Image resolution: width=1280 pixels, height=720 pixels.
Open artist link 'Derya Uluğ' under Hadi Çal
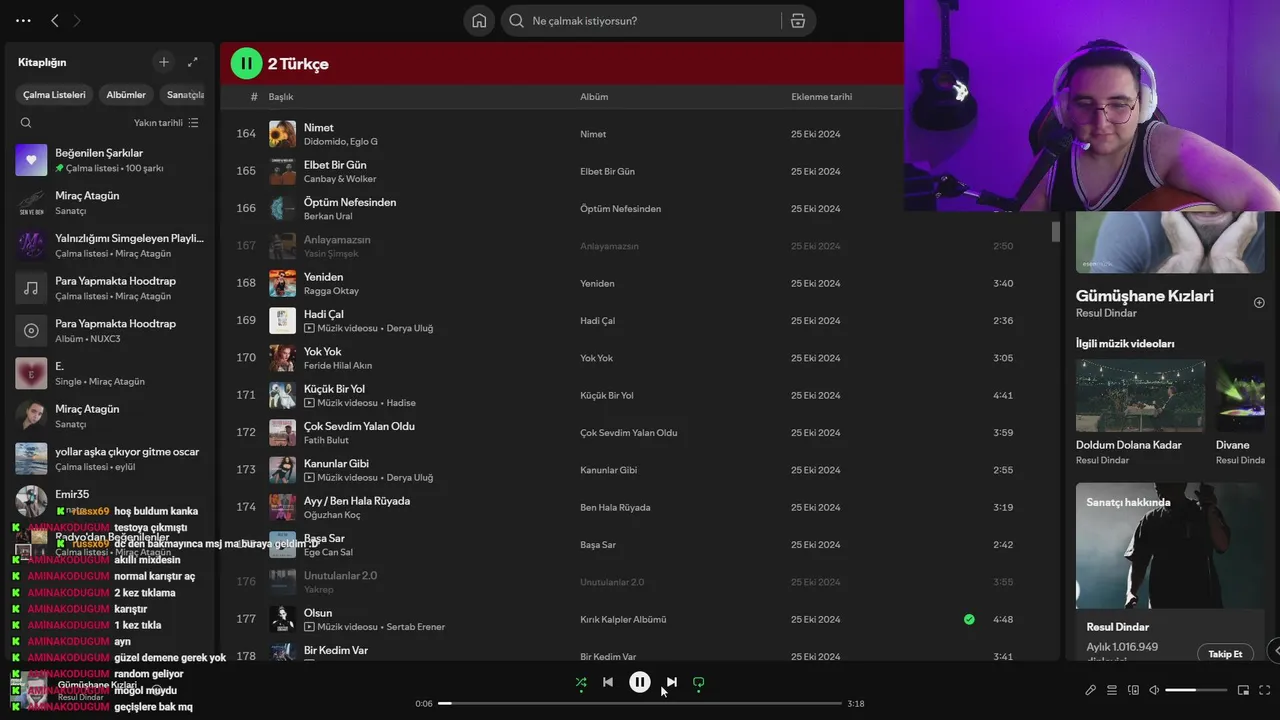409,328
